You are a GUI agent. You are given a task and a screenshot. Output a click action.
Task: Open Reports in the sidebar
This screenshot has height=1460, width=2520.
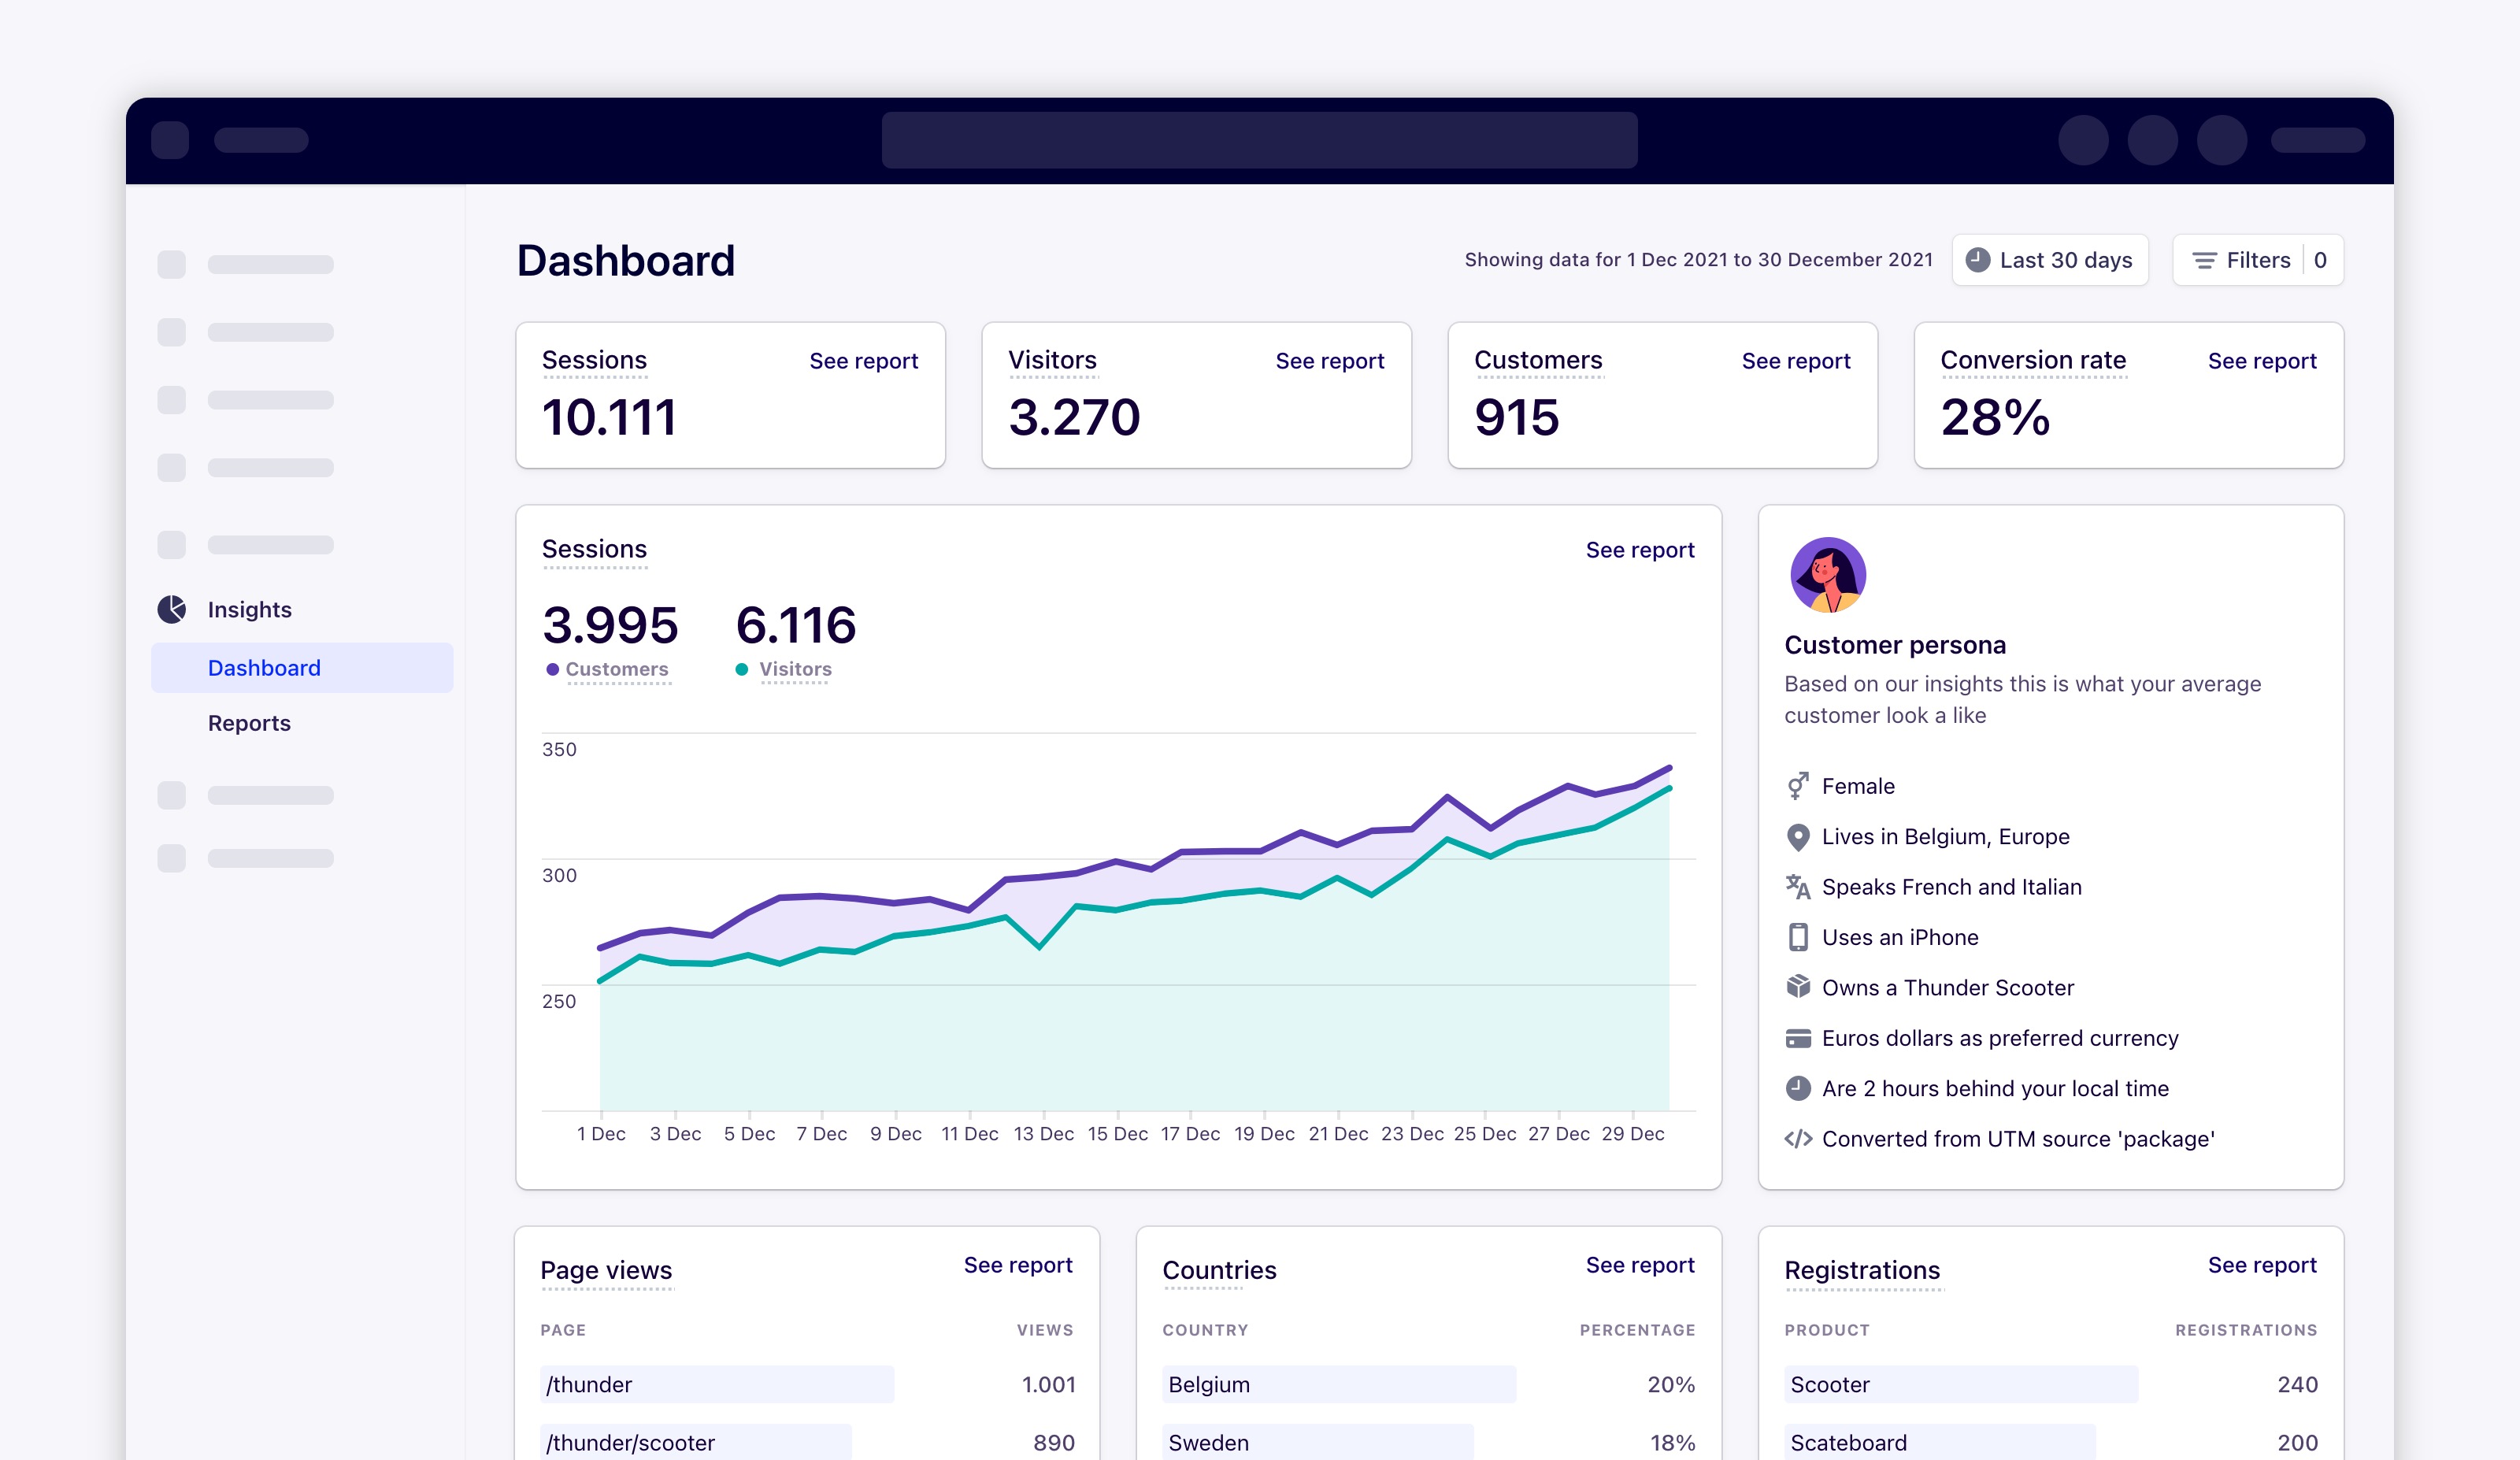pos(249,723)
